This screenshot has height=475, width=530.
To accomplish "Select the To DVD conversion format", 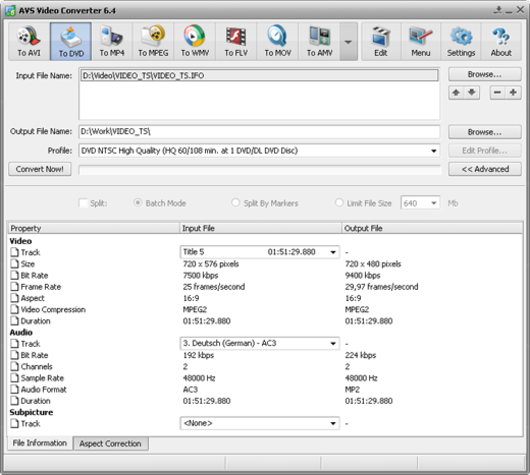I will [x=71, y=42].
